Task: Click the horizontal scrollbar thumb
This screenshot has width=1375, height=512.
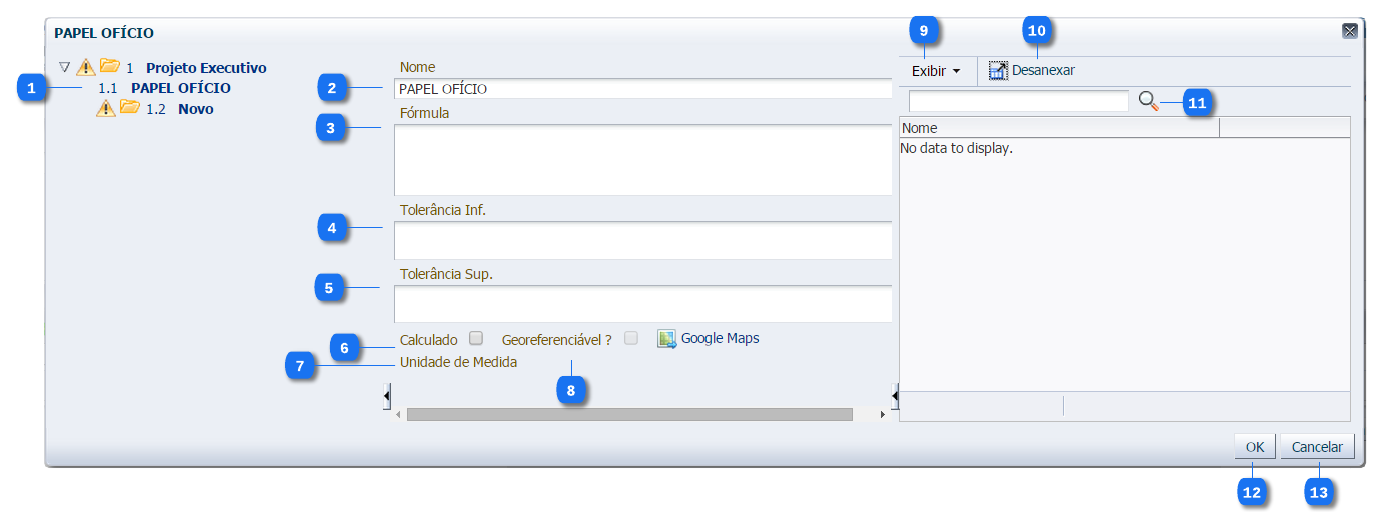Action: [x=629, y=414]
